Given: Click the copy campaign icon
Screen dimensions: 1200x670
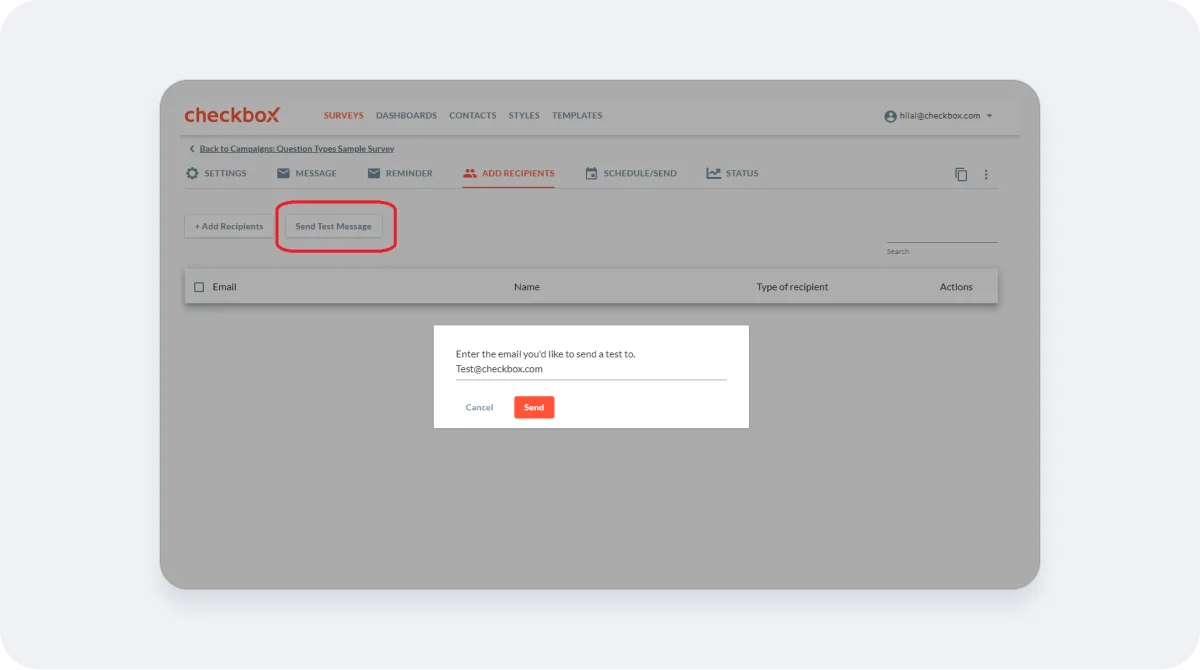Looking at the screenshot, I should 961,174.
